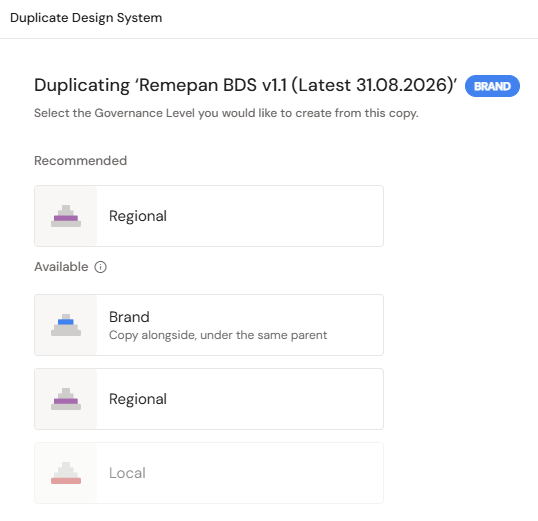Image resolution: width=538 pixels, height=521 pixels.
Task: Choose the Brand copy alongside option
Action: 209,325
